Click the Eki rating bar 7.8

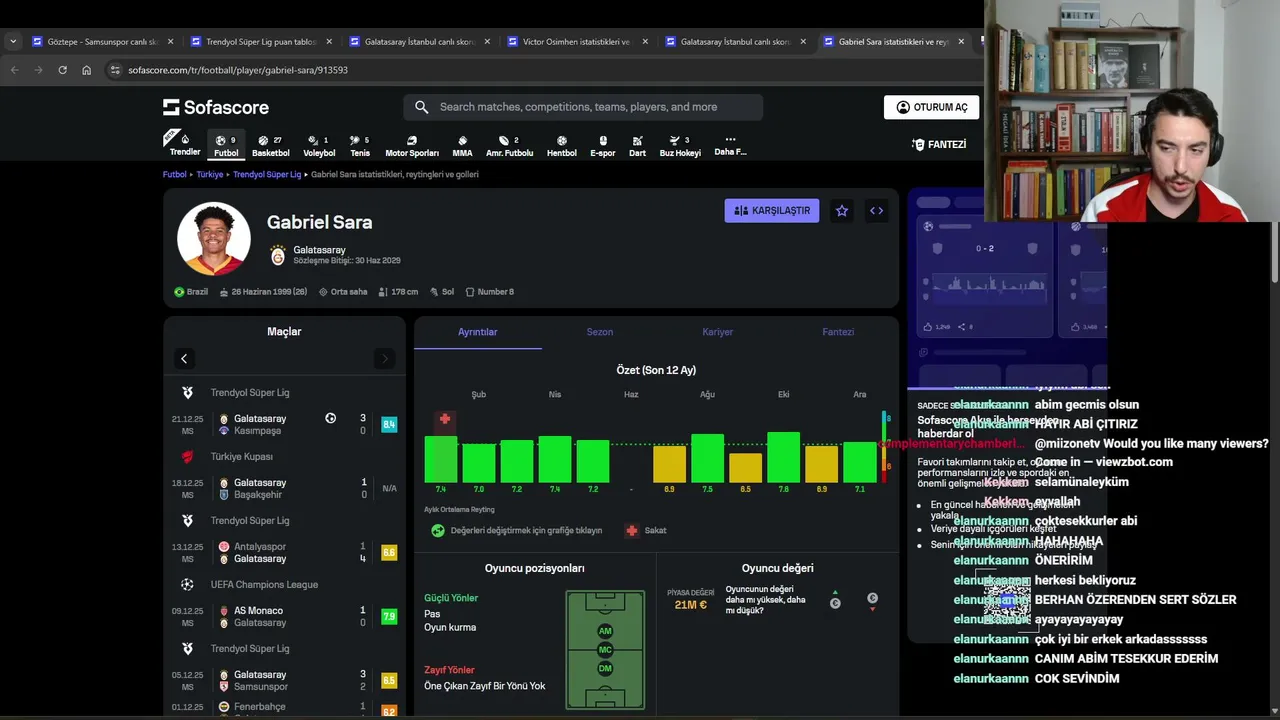(x=783, y=457)
